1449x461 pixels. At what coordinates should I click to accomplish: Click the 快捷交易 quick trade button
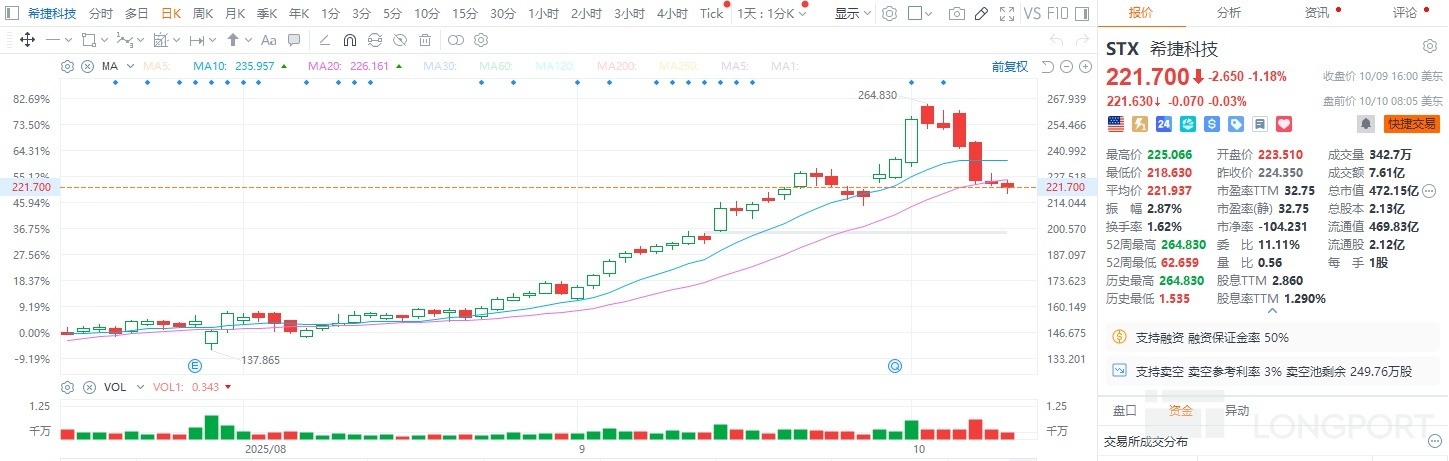pyautogui.click(x=1411, y=124)
